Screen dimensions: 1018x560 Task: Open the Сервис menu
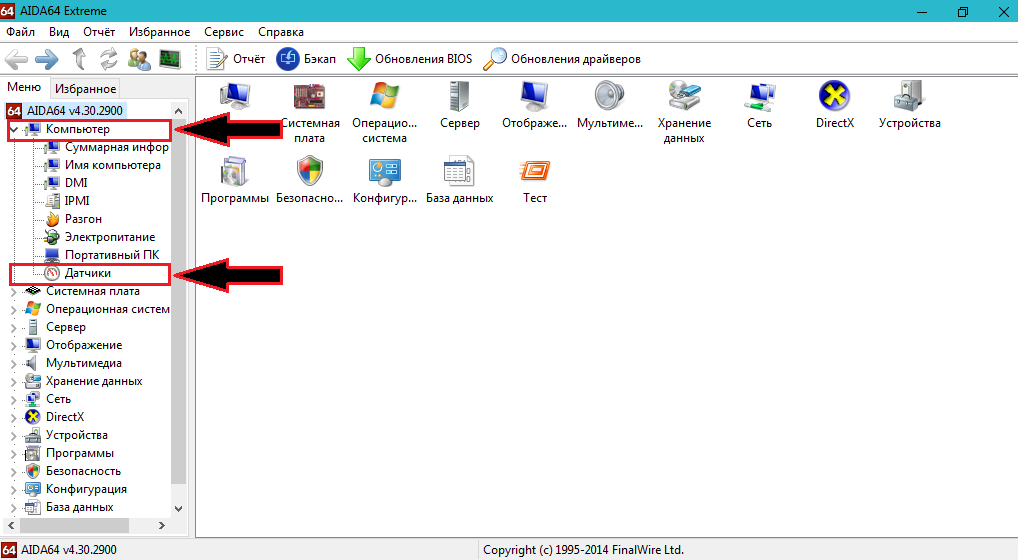click(x=224, y=32)
